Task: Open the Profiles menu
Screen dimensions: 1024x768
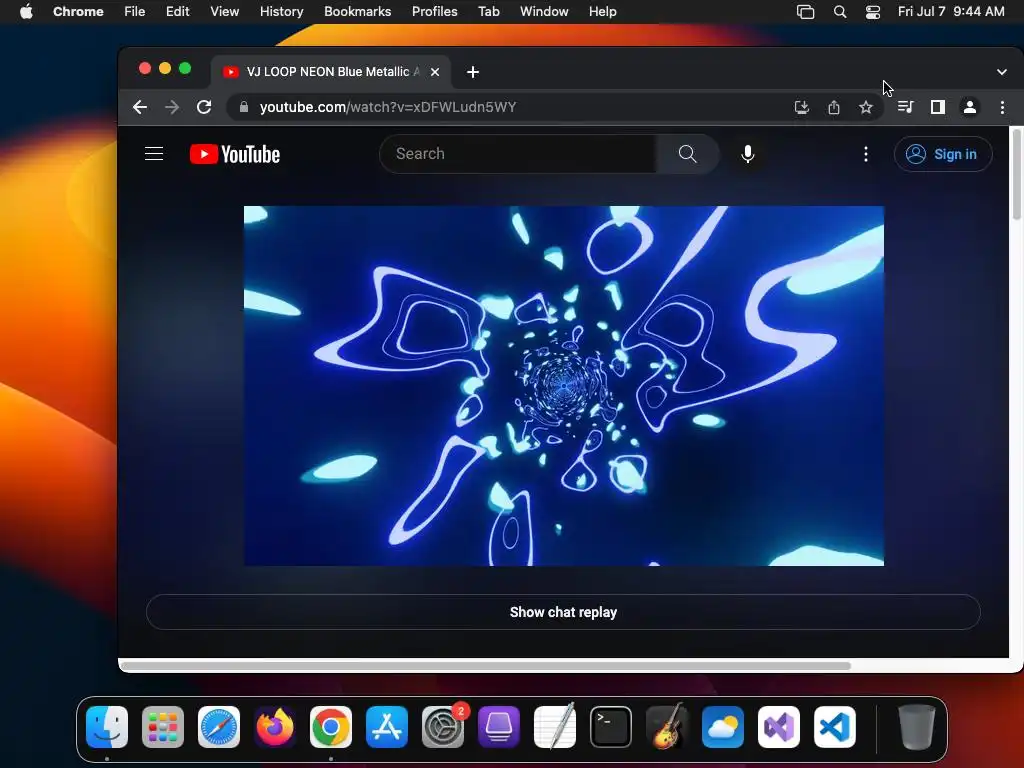Action: (435, 12)
